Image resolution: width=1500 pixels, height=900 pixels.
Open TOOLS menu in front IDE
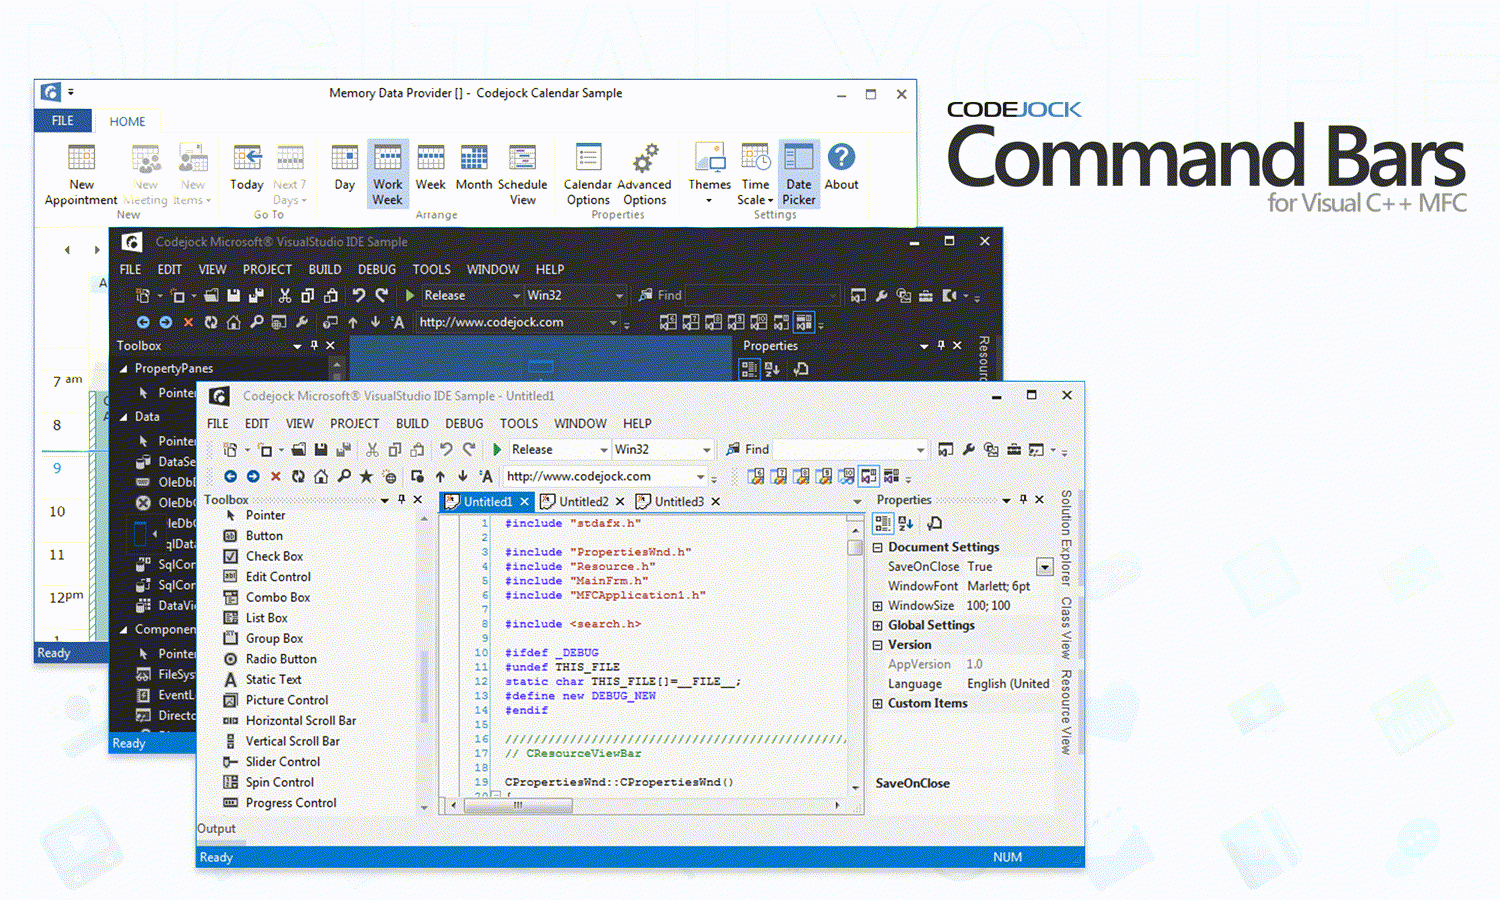519,424
